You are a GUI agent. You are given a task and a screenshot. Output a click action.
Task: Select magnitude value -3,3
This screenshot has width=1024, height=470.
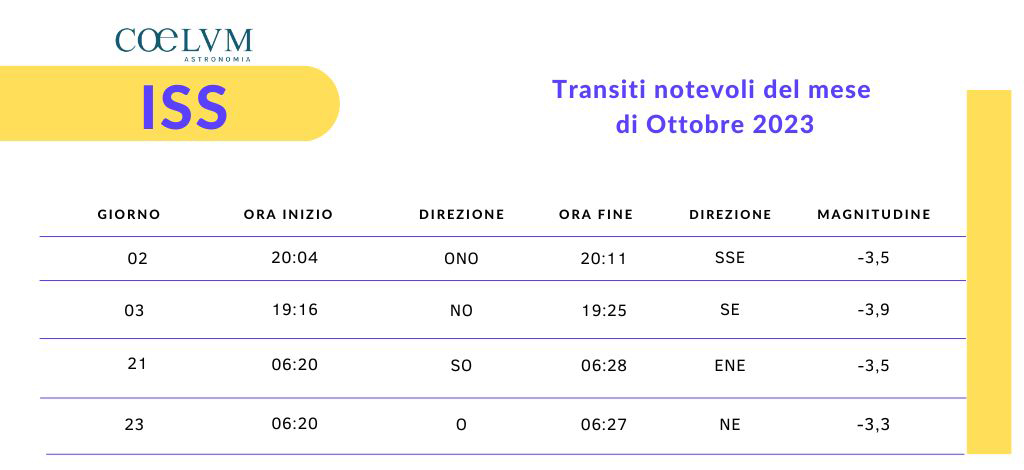(874, 425)
